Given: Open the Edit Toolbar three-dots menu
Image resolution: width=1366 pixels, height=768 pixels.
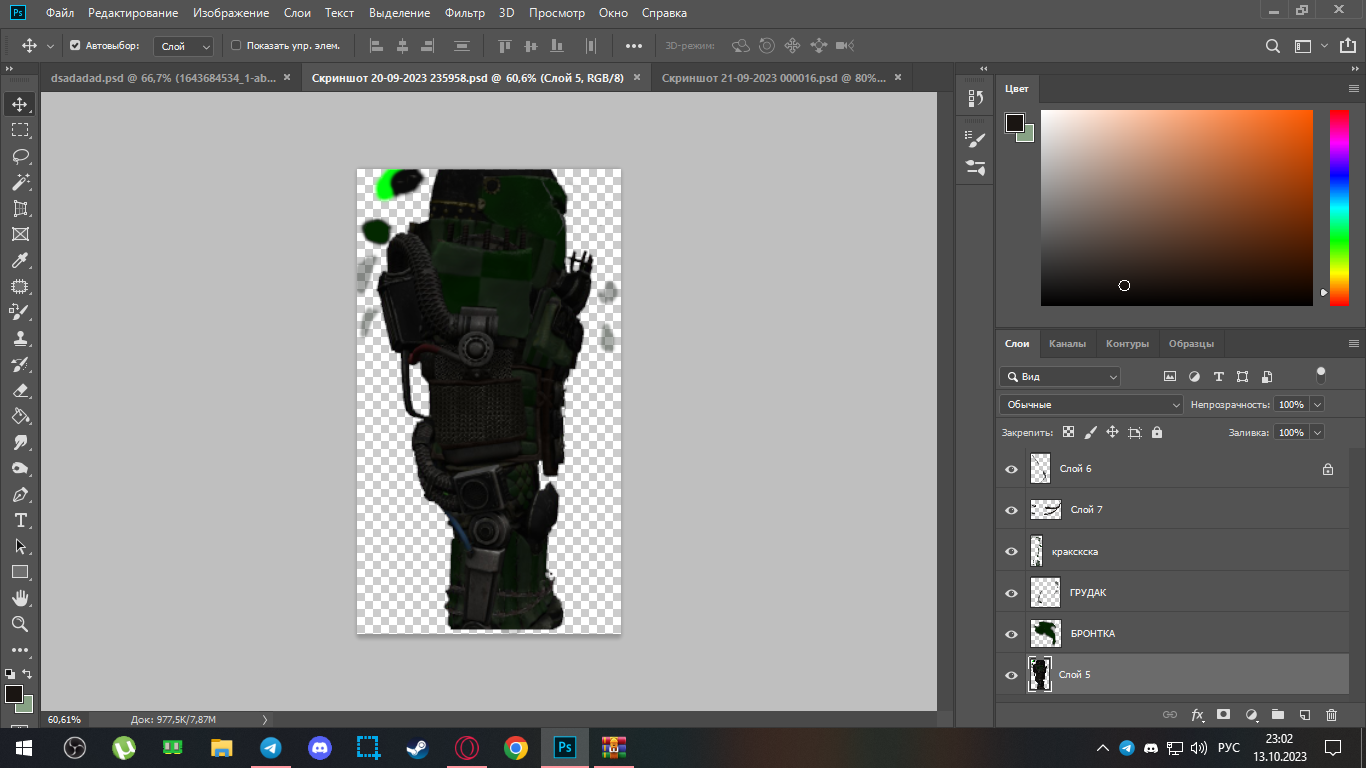Looking at the screenshot, I should 20,650.
